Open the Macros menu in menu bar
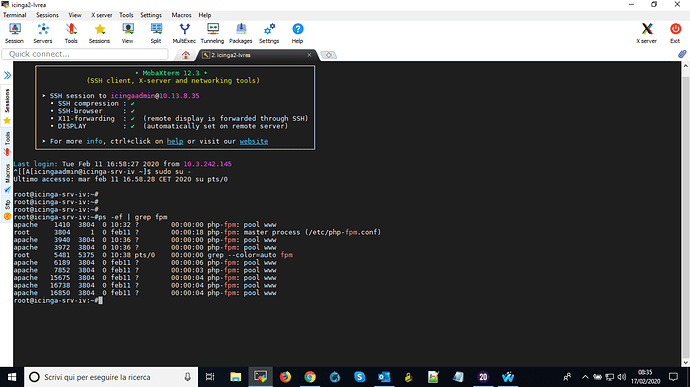The height and width of the screenshot is (387, 690). [x=181, y=15]
